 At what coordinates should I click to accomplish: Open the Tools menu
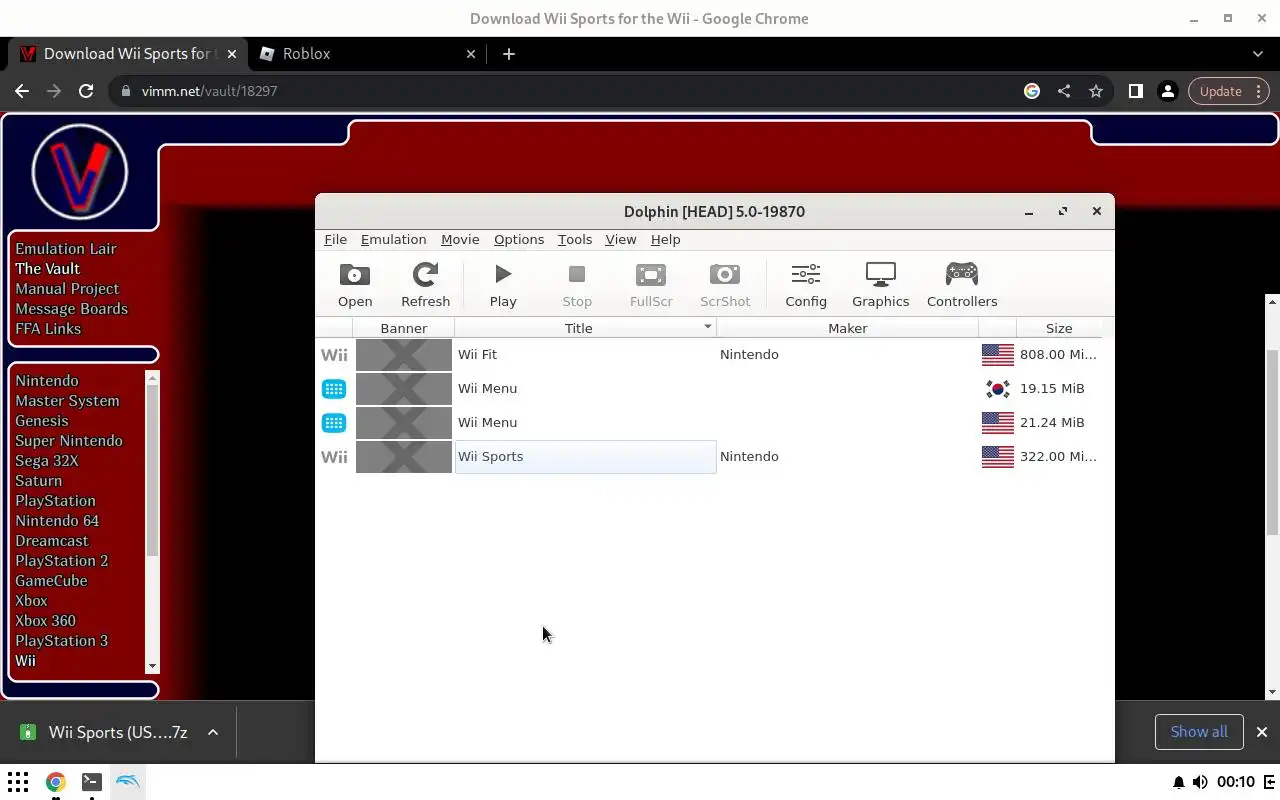pos(575,240)
